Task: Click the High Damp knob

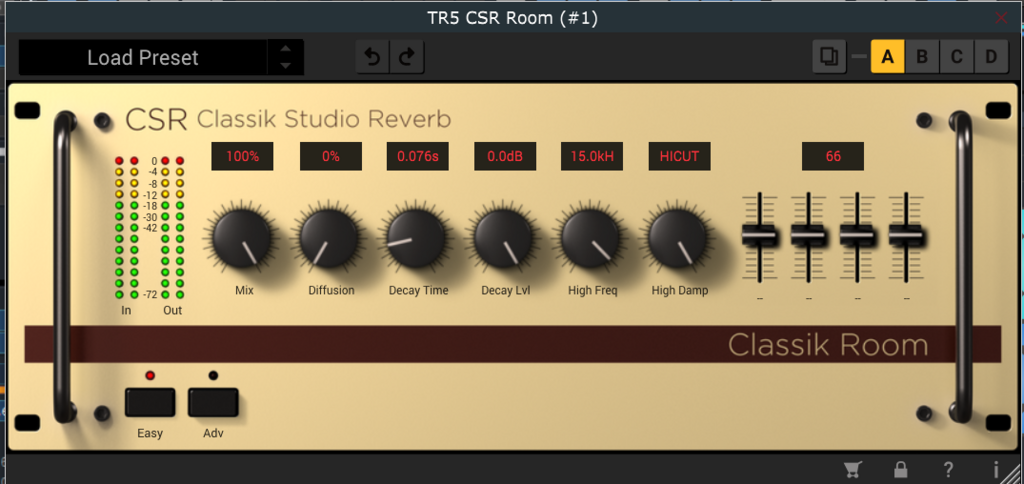Action: pos(678,239)
